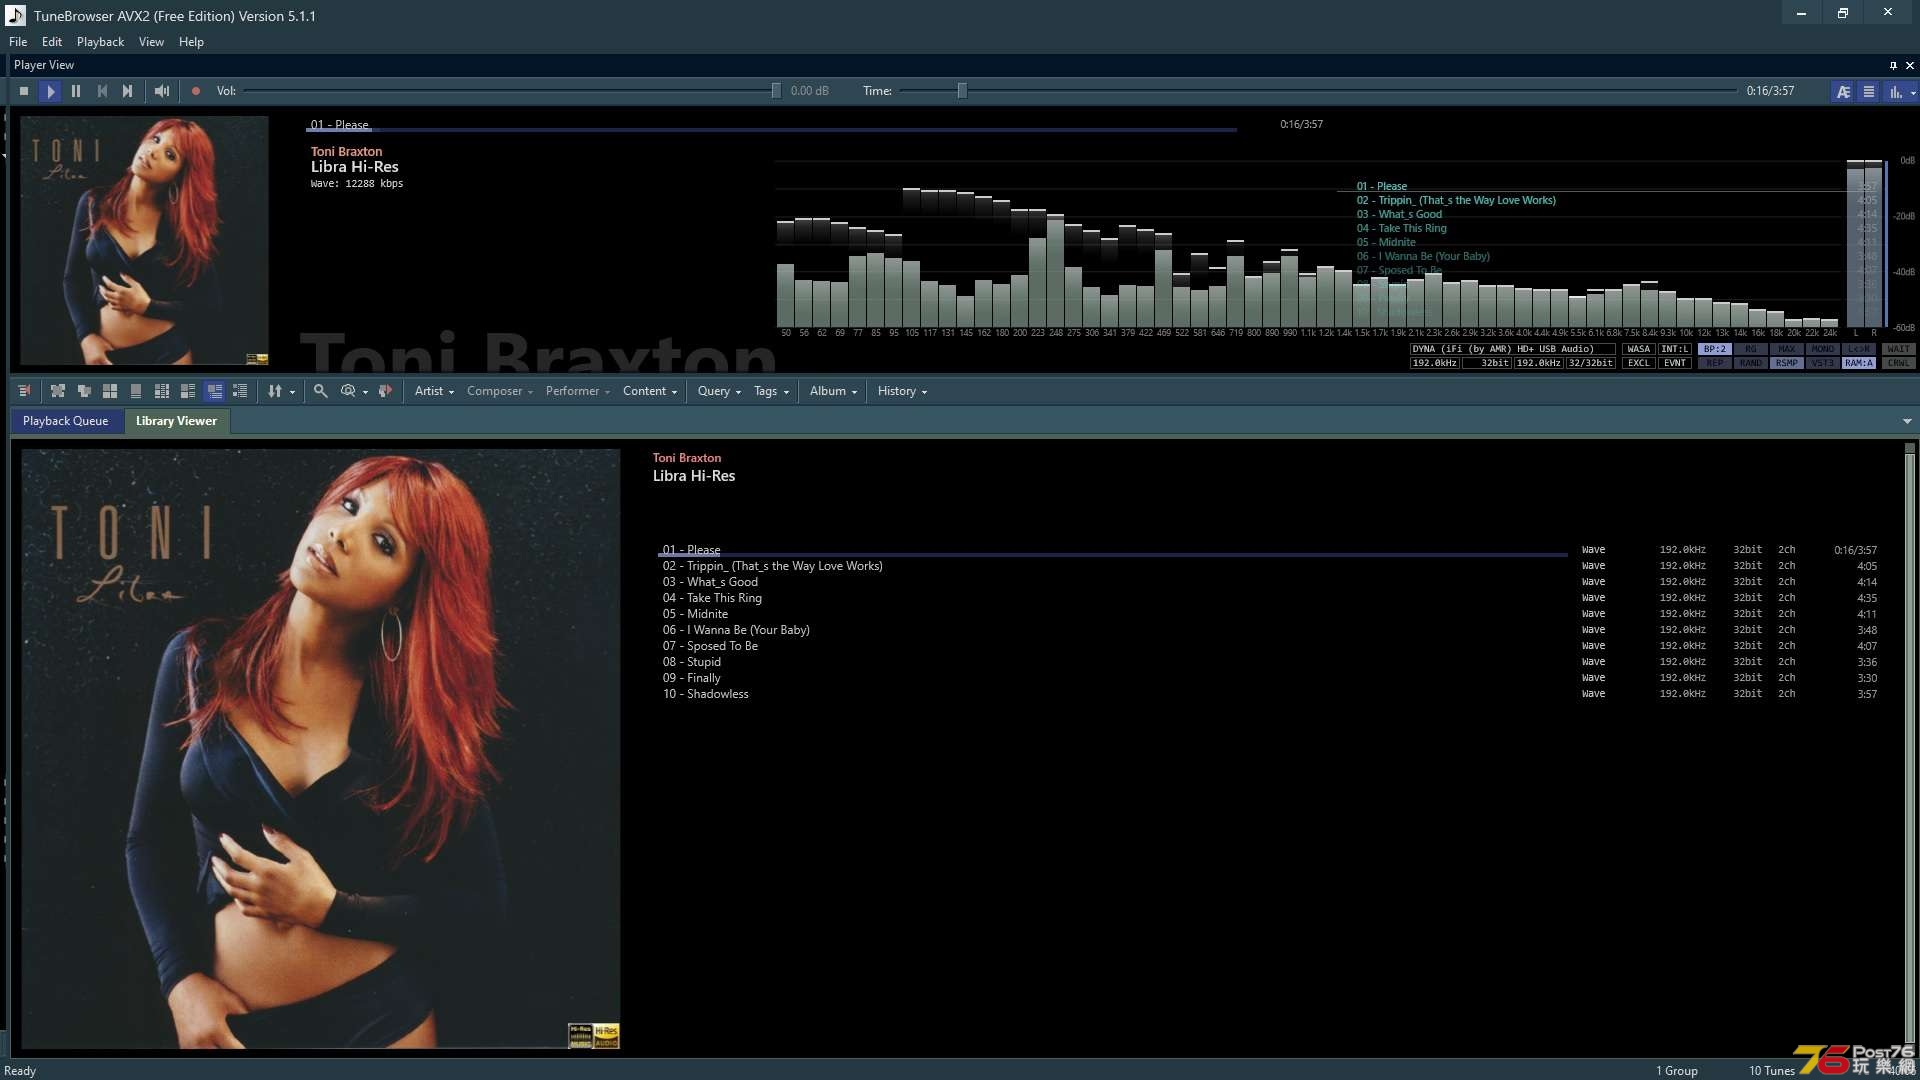1920x1080 pixels.
Task: Open the Tags dropdown
Action: tap(771, 391)
